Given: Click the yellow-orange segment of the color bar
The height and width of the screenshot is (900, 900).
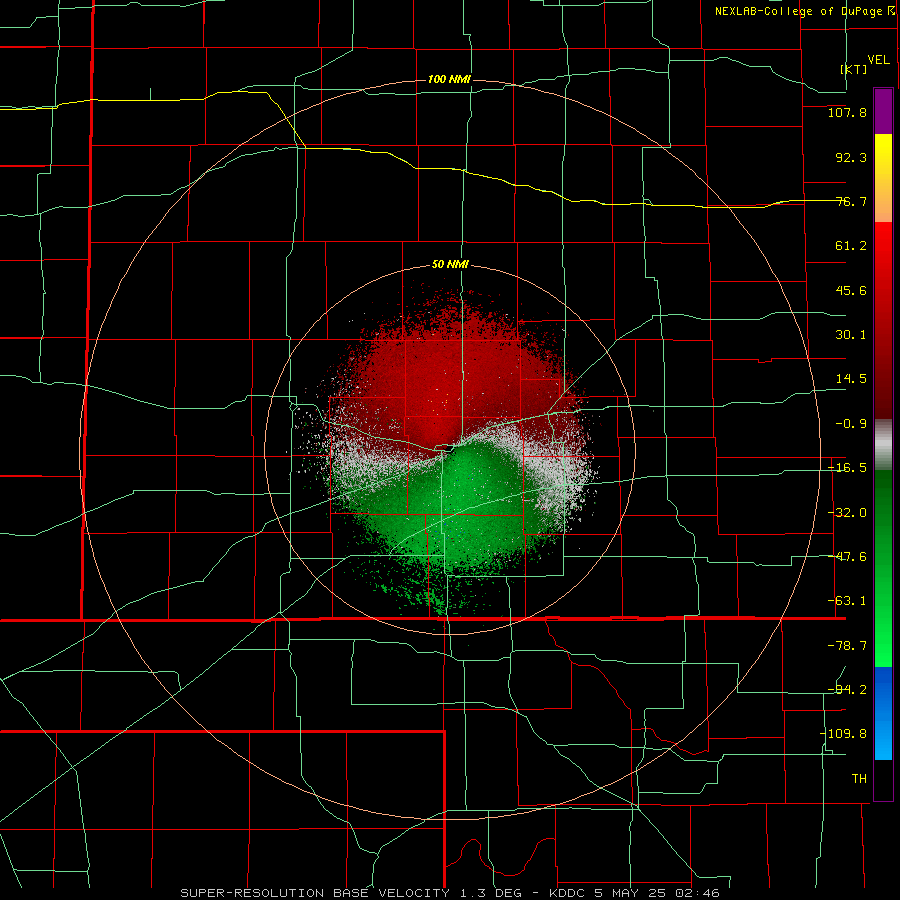Looking at the screenshot, I should pos(883,178).
